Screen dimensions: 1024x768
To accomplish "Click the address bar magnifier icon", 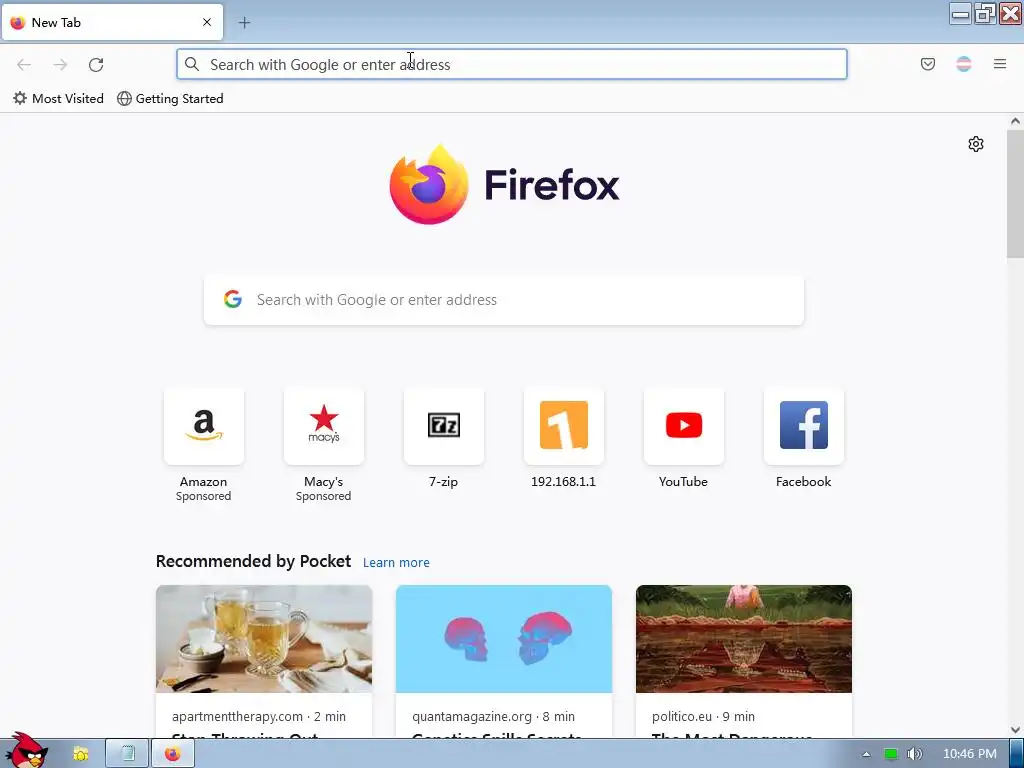I will pos(192,64).
